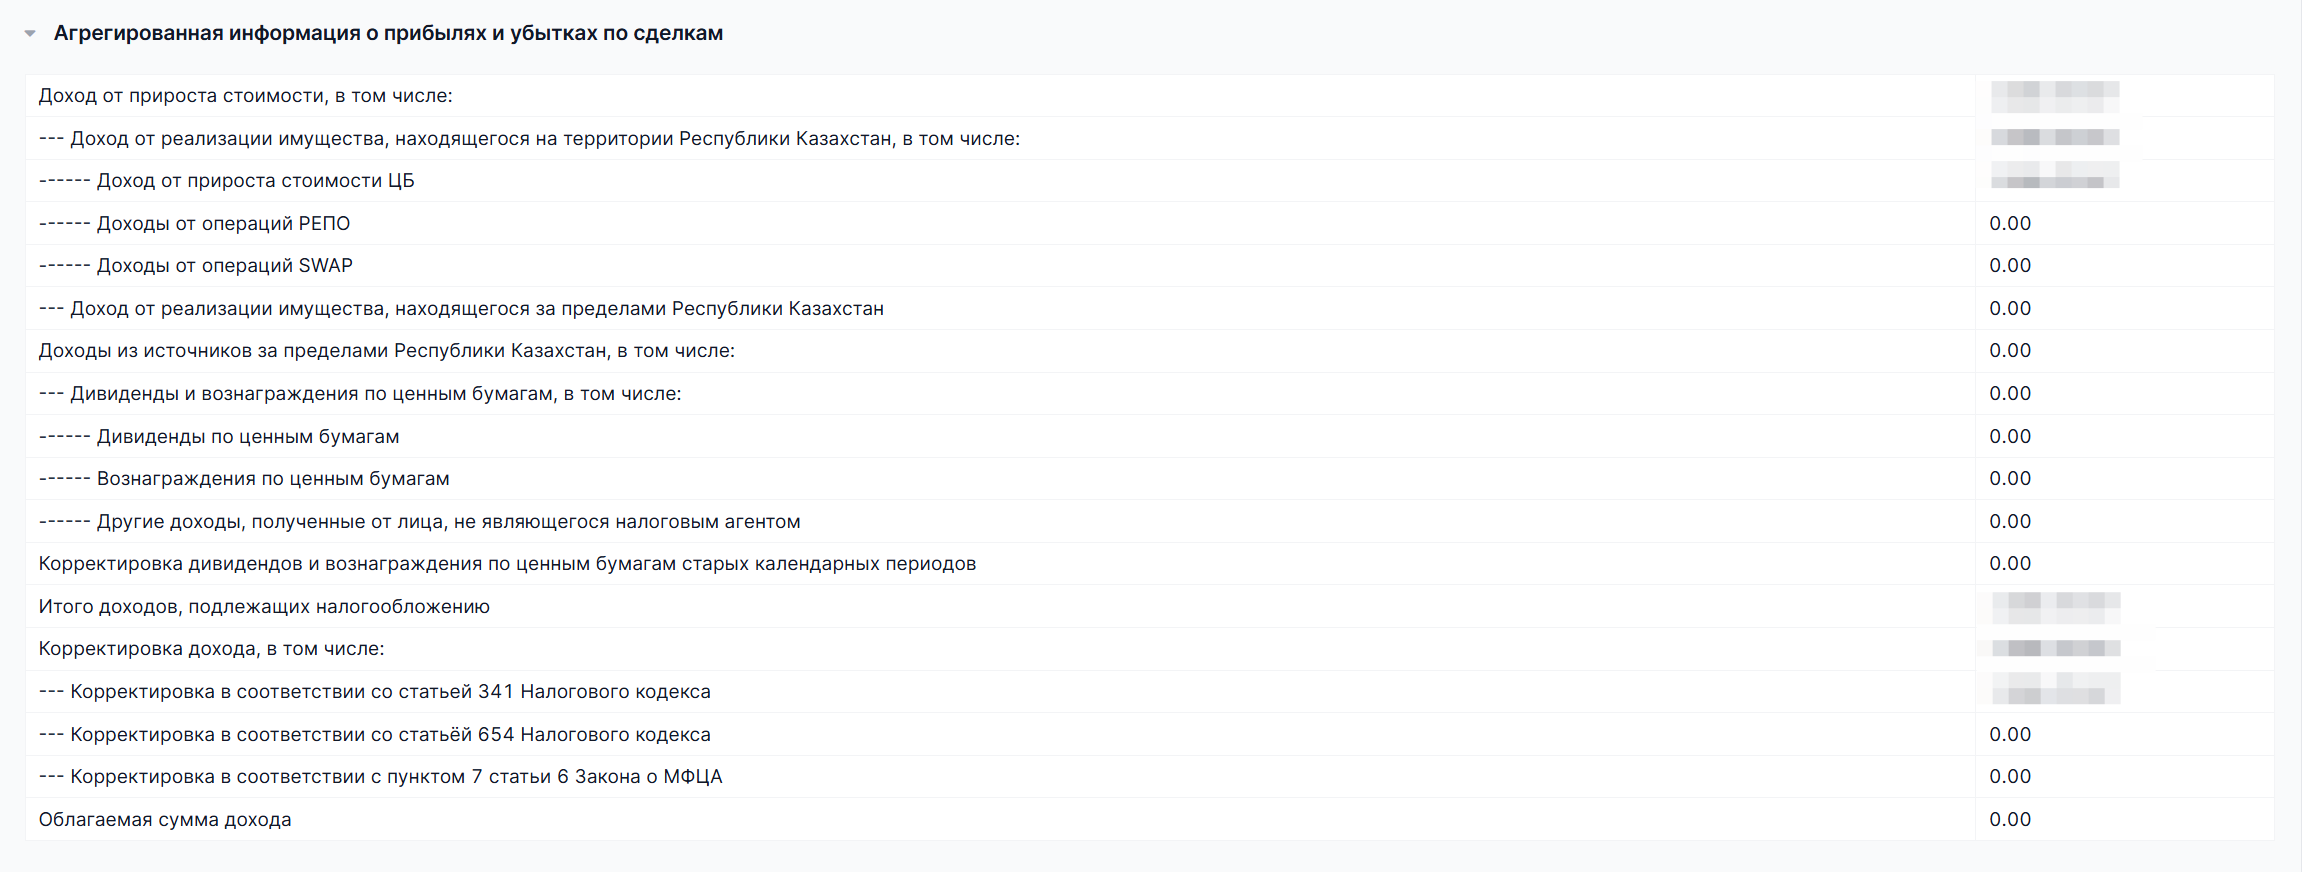Click the 'Другие доходы' from non-tax-agent row label

point(448,522)
